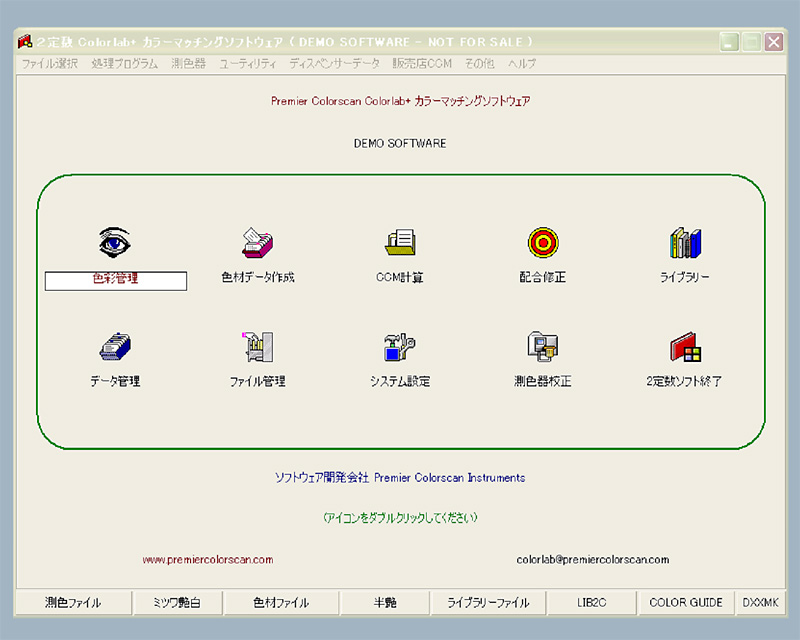
Task: Launch the CCM計算 icon
Action: point(400,243)
